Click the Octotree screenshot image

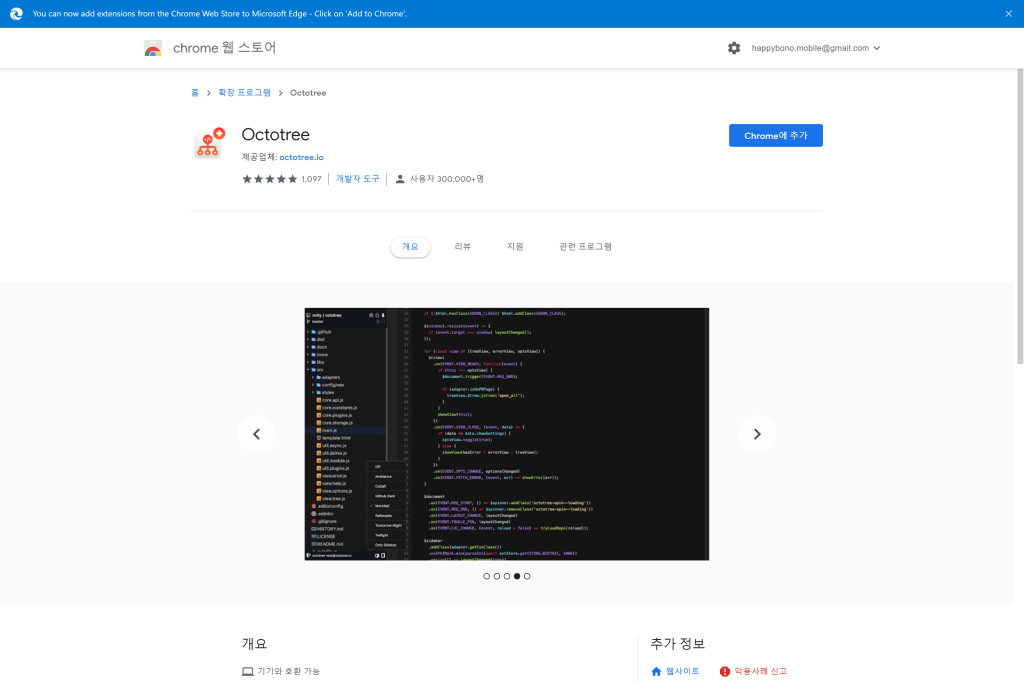[507, 434]
